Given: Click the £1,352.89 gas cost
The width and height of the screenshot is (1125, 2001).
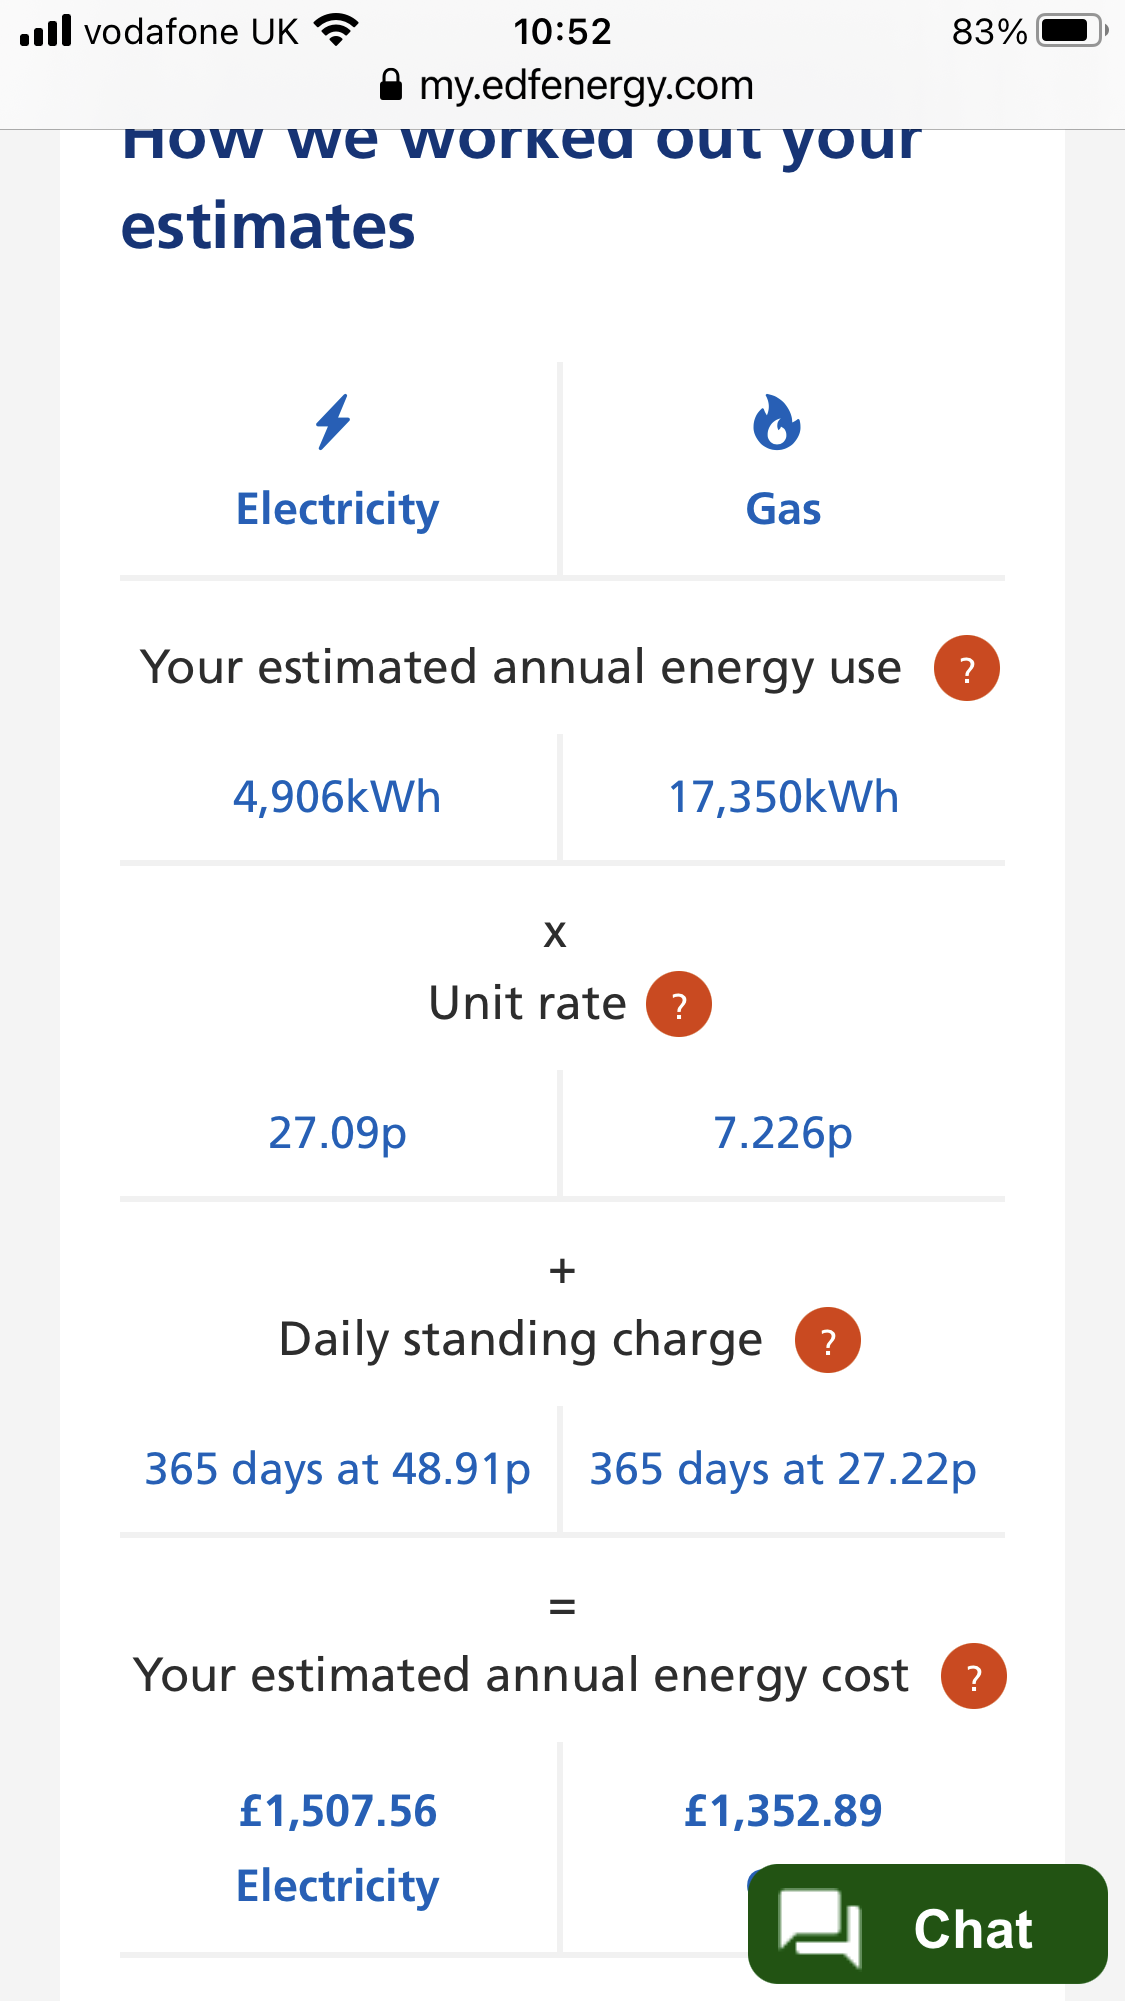Looking at the screenshot, I should pyautogui.click(x=783, y=1811).
